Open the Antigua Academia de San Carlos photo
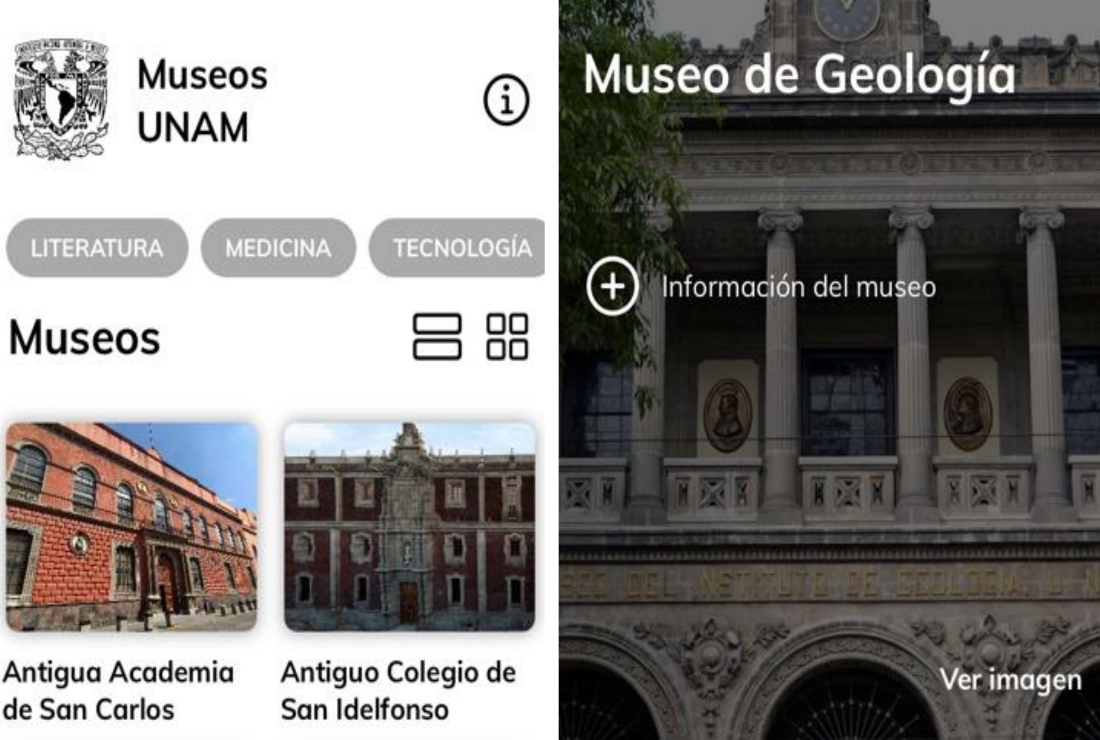 (131, 526)
